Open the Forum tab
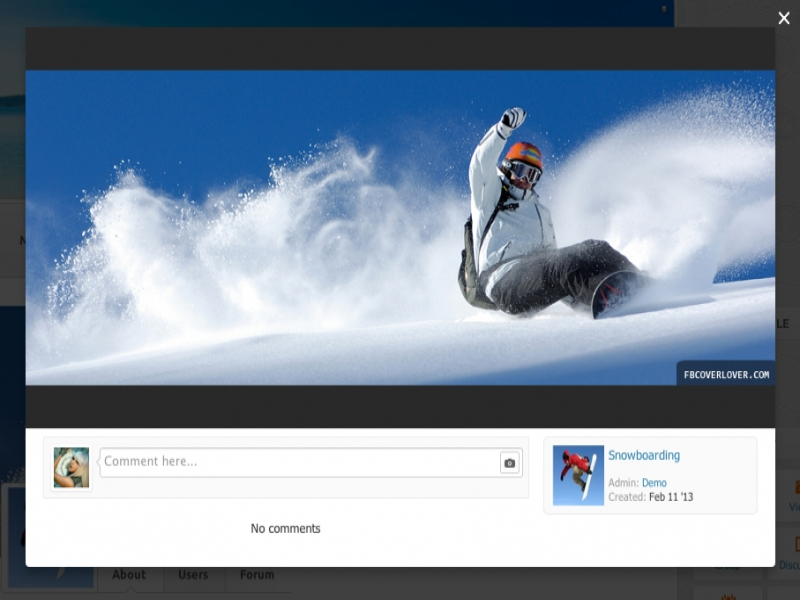The height and width of the screenshot is (600, 800). pyautogui.click(x=257, y=575)
